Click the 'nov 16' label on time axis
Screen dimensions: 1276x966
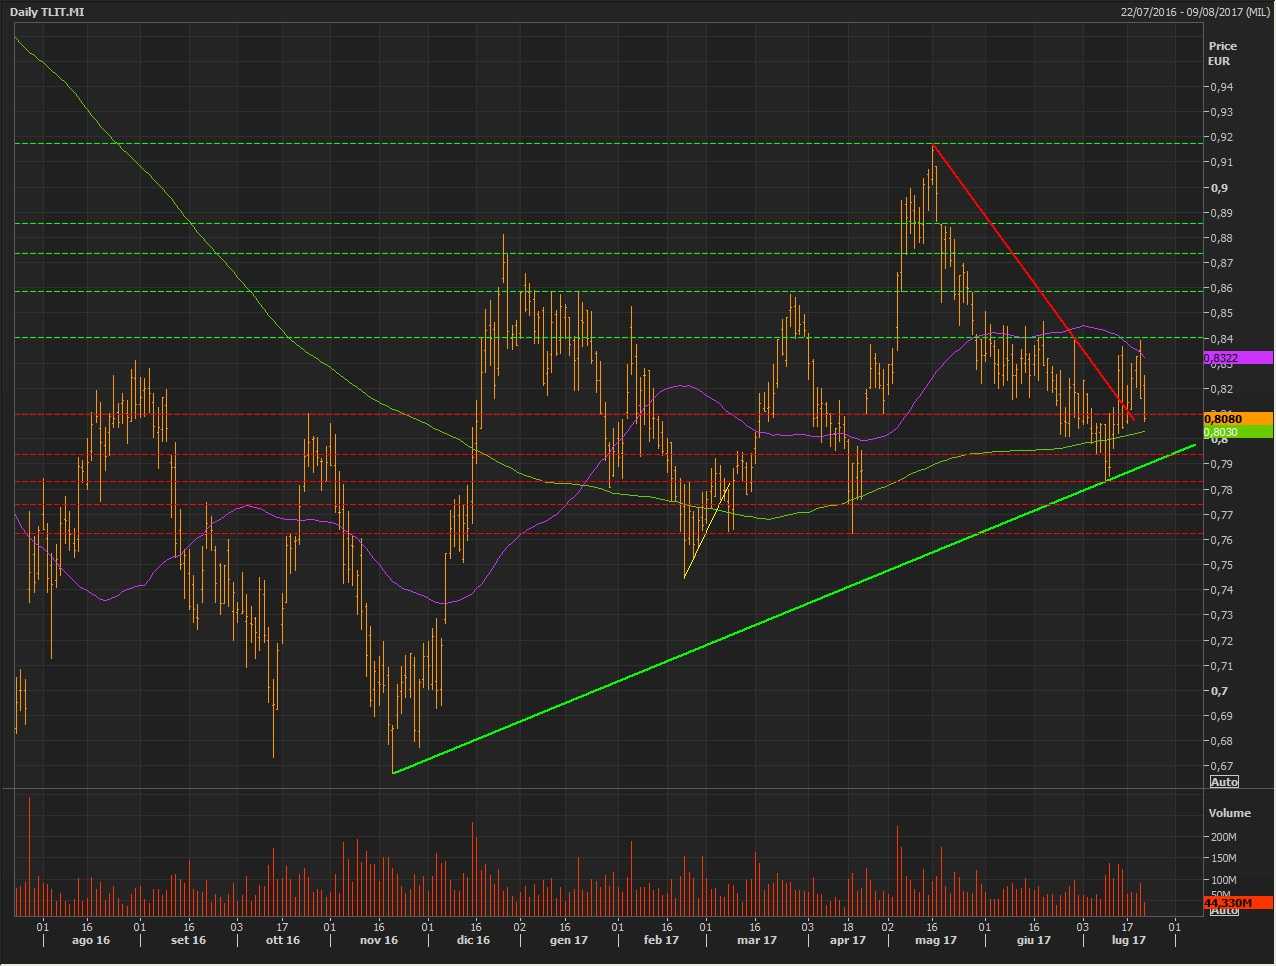378,940
